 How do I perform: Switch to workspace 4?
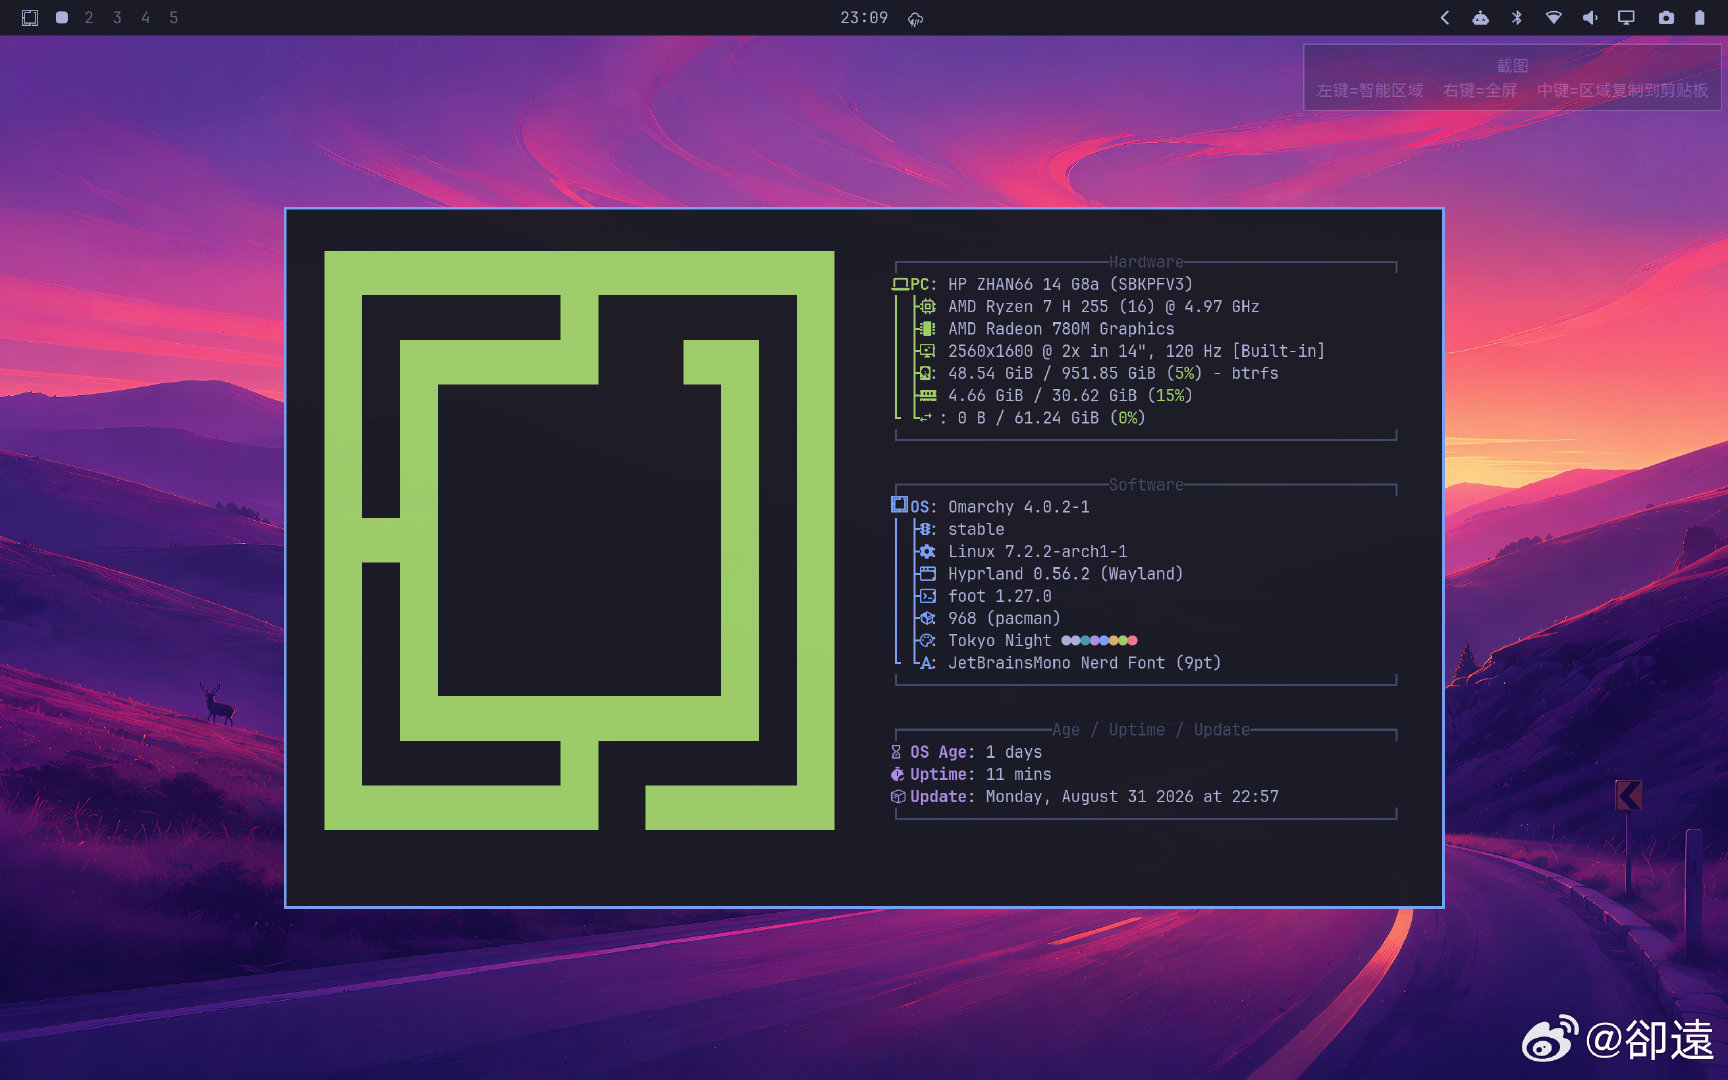(145, 18)
